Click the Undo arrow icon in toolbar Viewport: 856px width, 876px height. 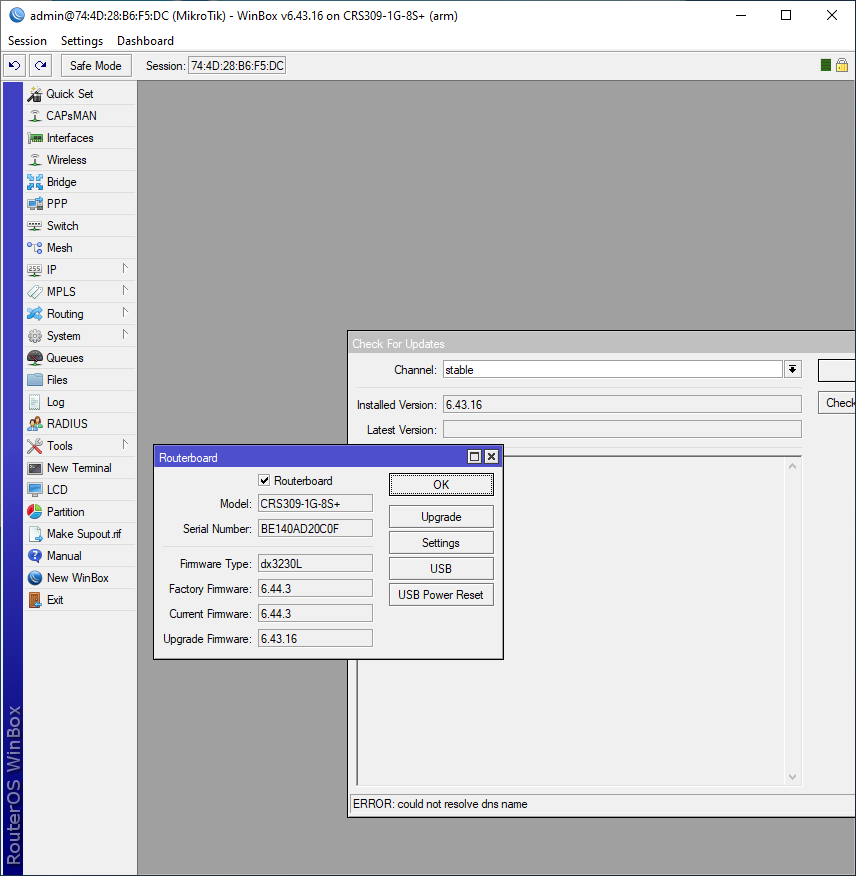point(15,65)
